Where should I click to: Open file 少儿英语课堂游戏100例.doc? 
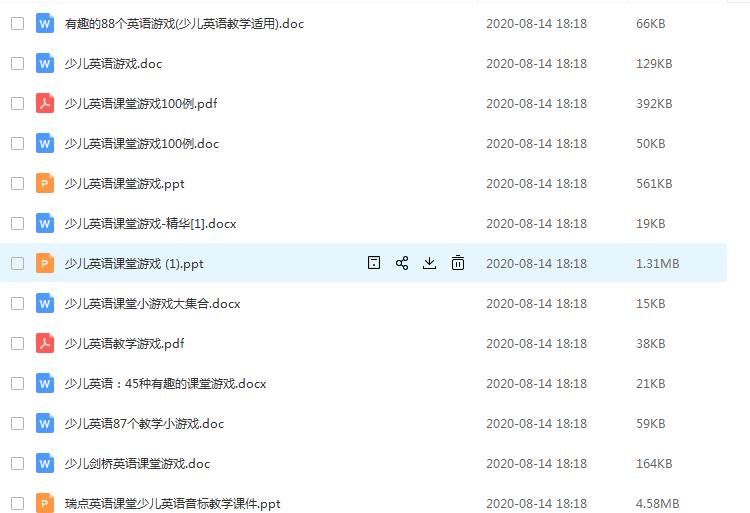click(142, 143)
